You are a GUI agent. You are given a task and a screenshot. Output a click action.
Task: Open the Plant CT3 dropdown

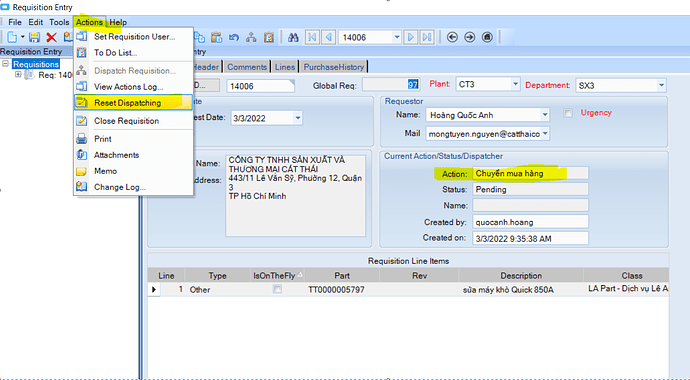pos(515,84)
